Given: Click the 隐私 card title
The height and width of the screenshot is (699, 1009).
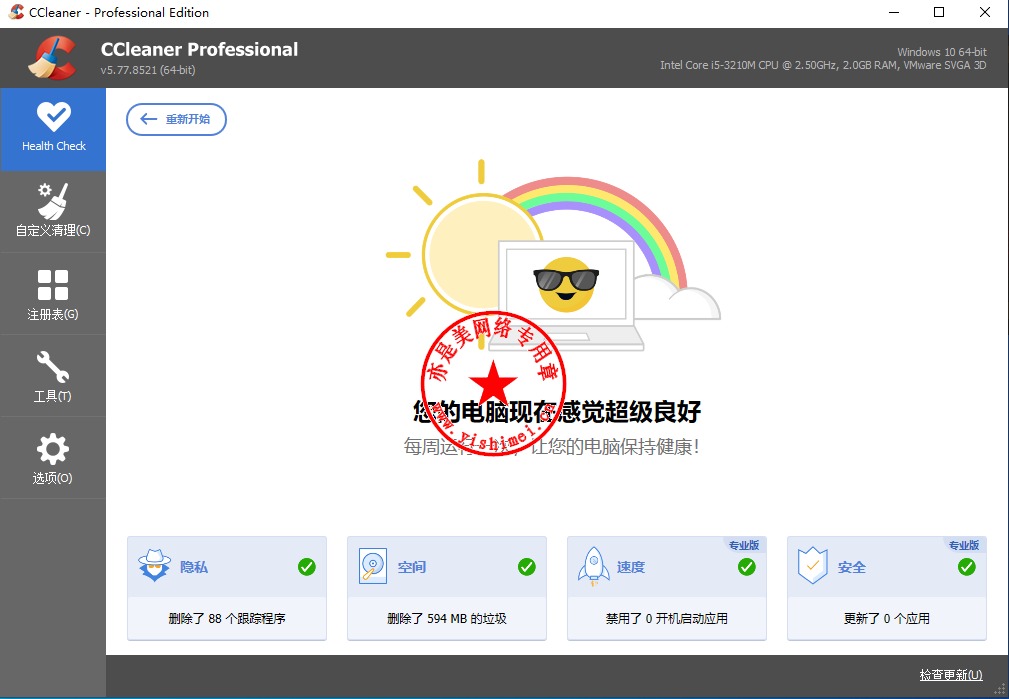Looking at the screenshot, I should (194, 567).
